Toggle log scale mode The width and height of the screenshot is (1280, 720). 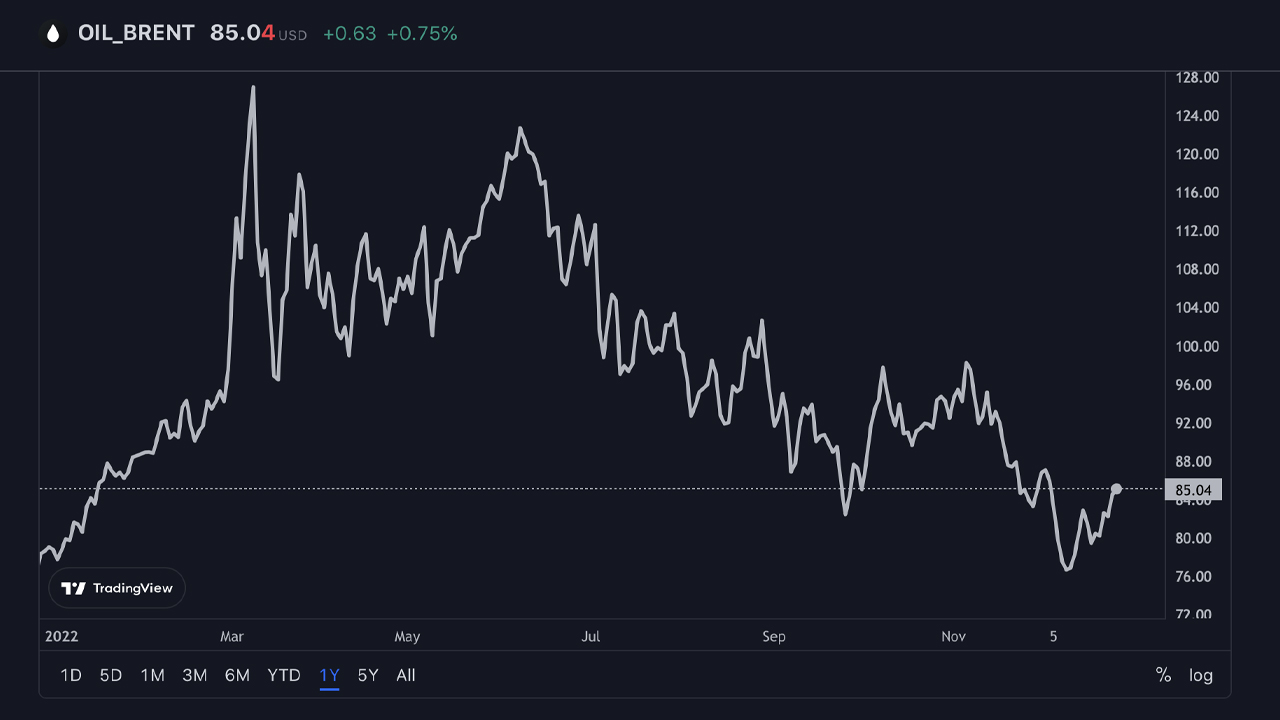tap(1201, 675)
